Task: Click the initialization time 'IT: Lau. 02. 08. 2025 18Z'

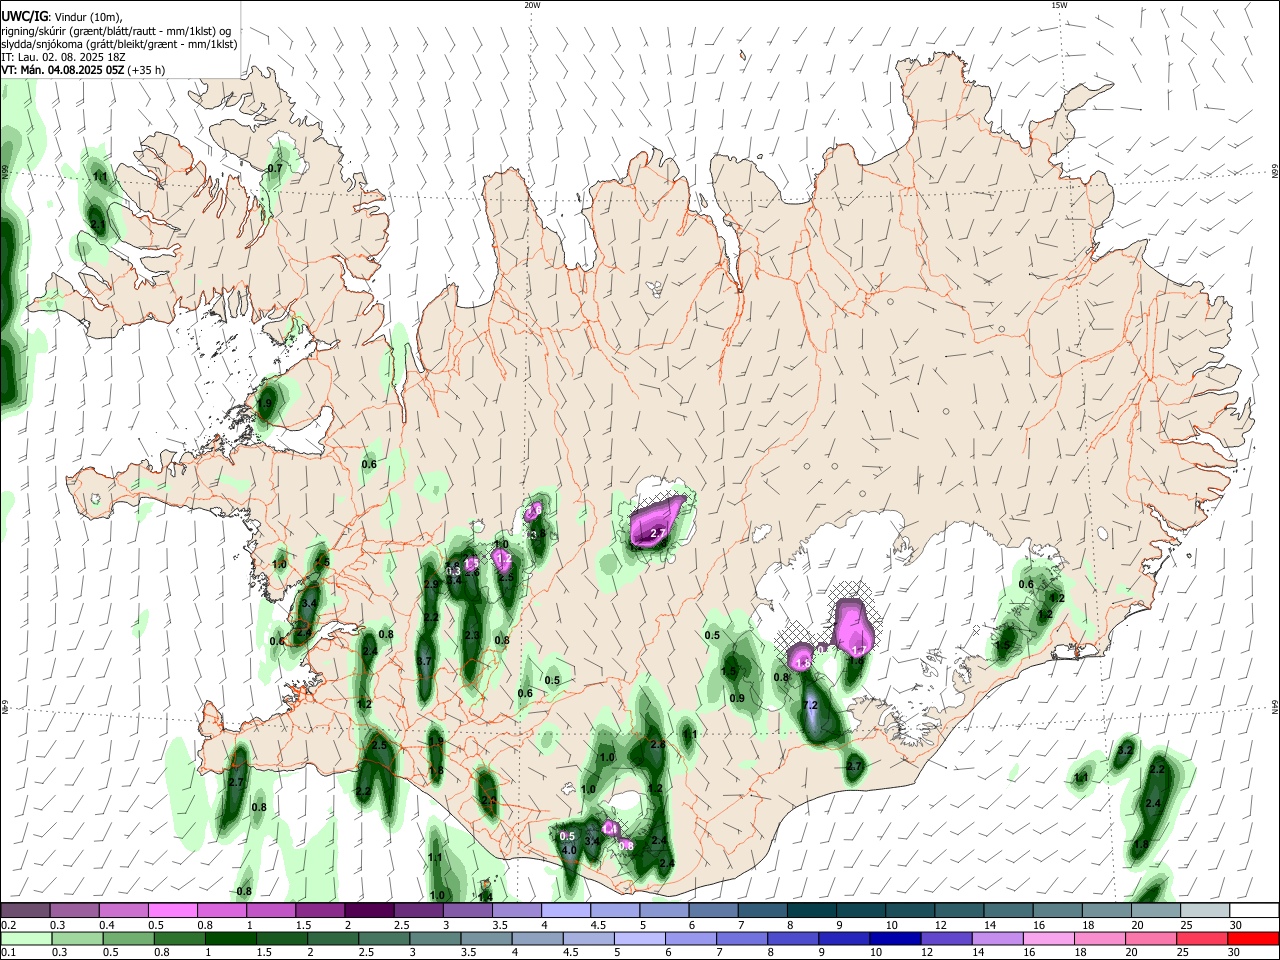Action: click(63, 57)
